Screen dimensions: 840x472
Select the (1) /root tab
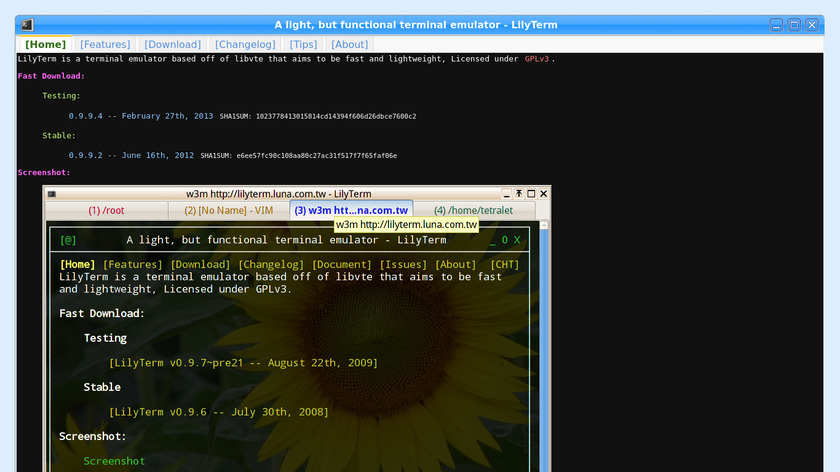(x=106, y=211)
